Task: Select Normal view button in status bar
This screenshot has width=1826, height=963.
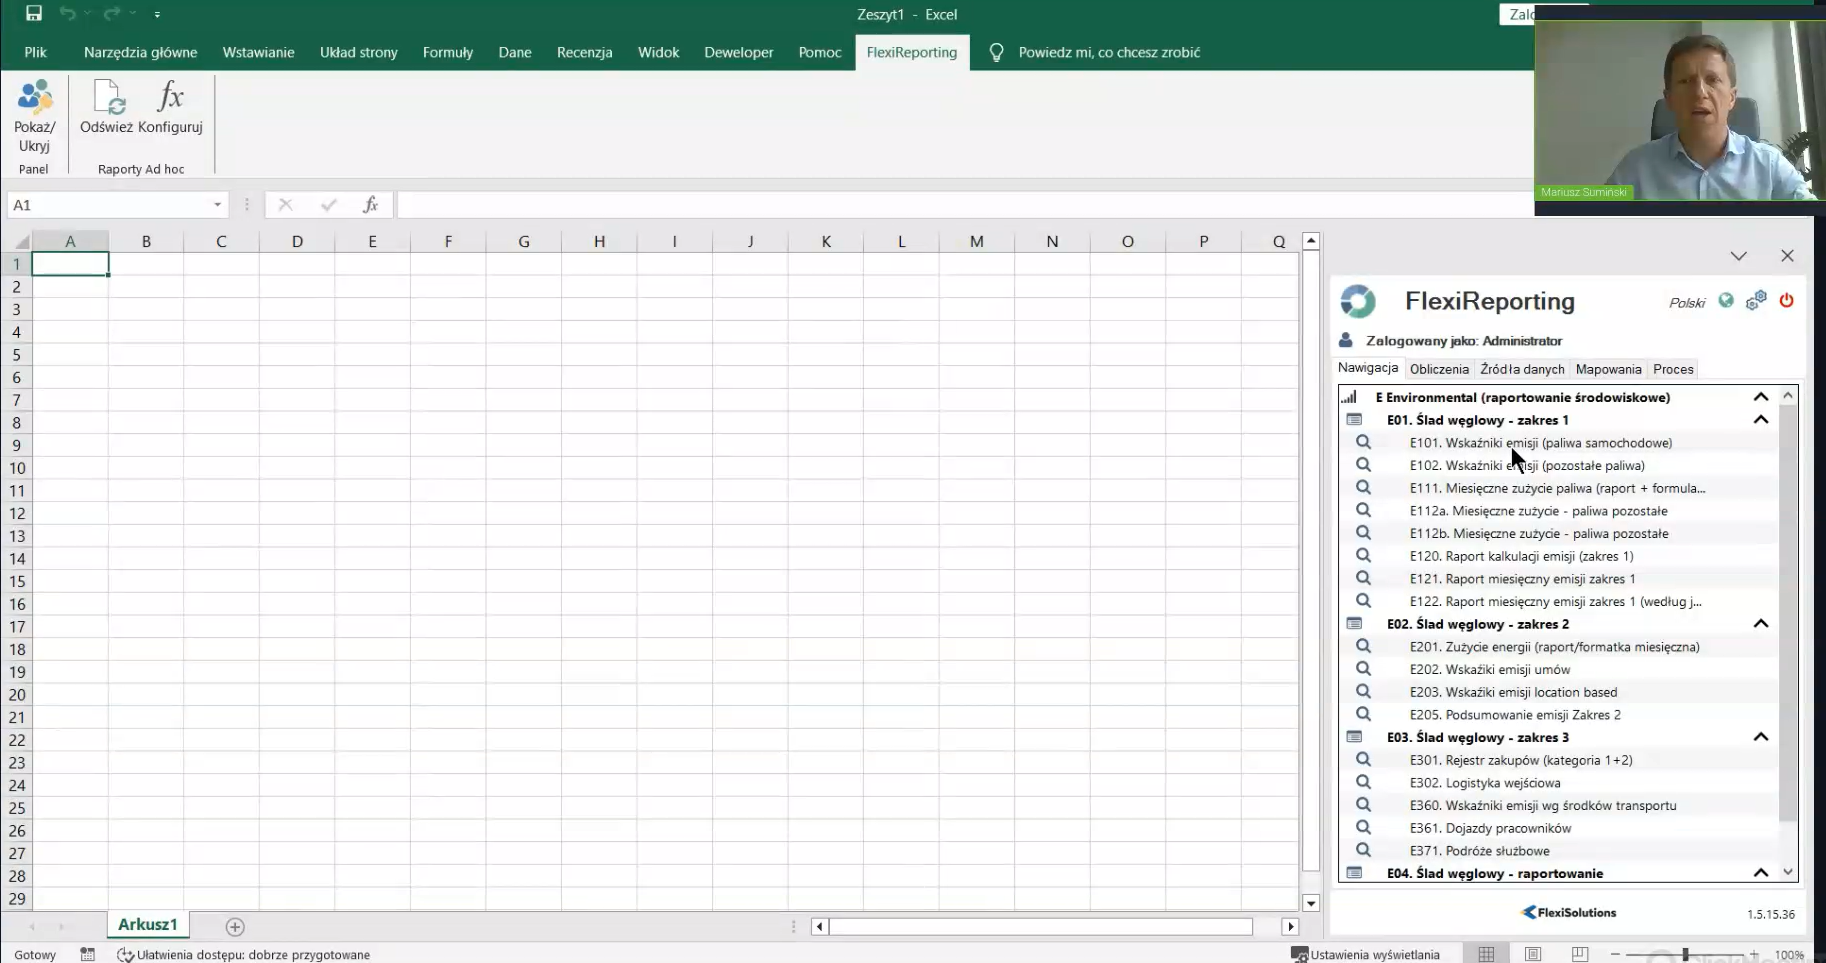Action: pos(1486,955)
